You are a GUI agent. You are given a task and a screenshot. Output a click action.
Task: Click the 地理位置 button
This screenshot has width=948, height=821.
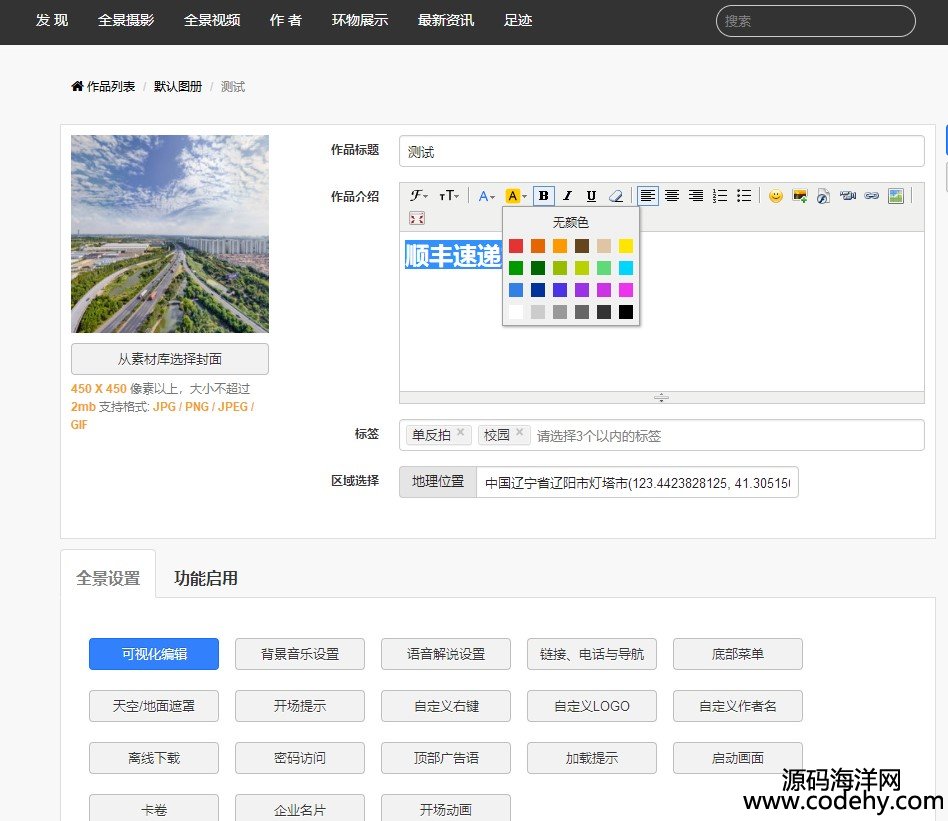[x=438, y=482]
